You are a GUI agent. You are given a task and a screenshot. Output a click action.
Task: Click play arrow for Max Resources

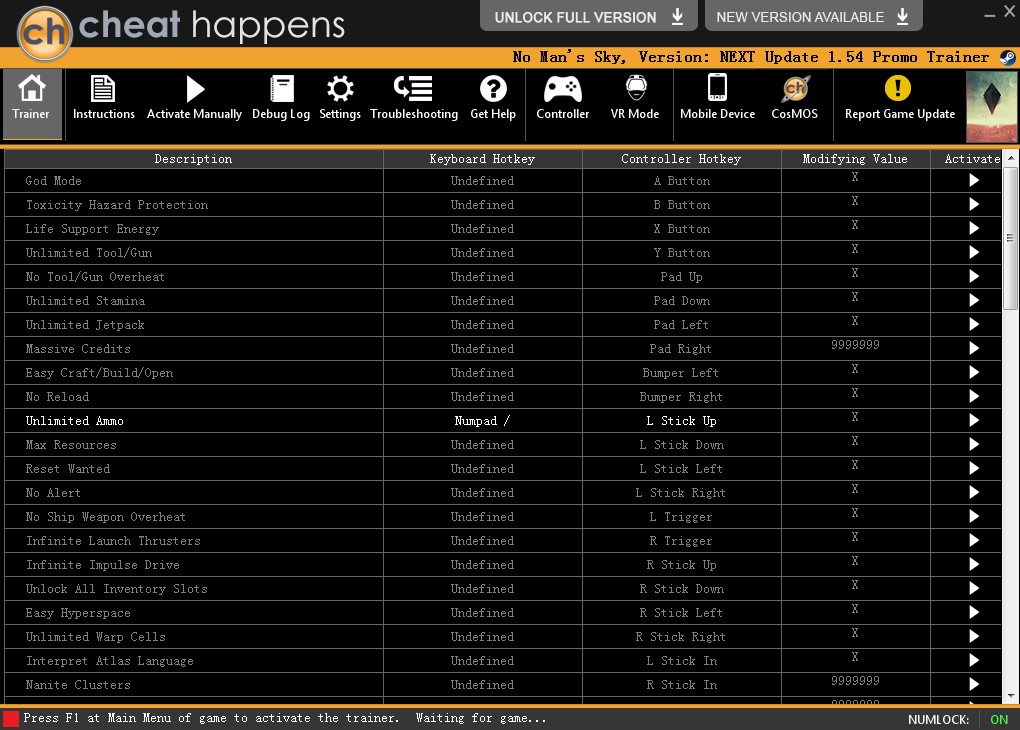tap(973, 444)
